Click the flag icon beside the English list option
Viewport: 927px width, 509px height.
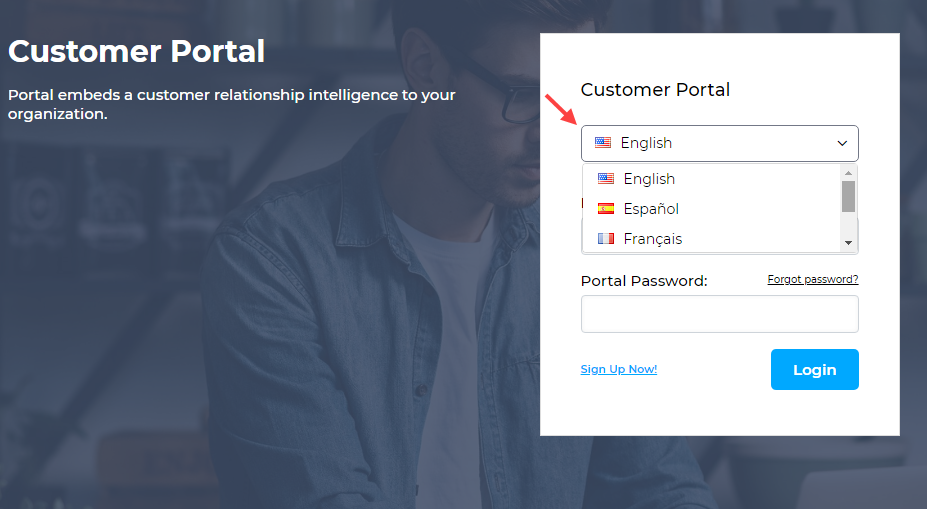tap(606, 179)
